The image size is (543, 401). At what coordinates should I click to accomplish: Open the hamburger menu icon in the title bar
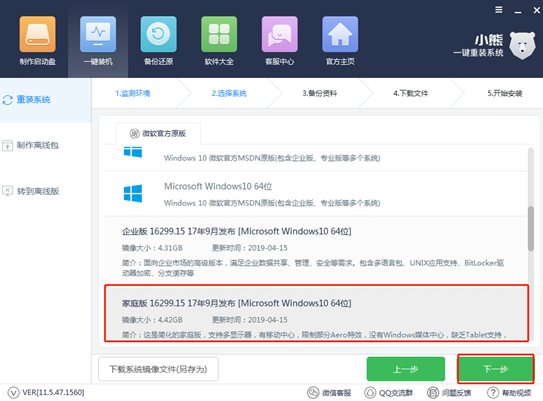tap(499, 10)
